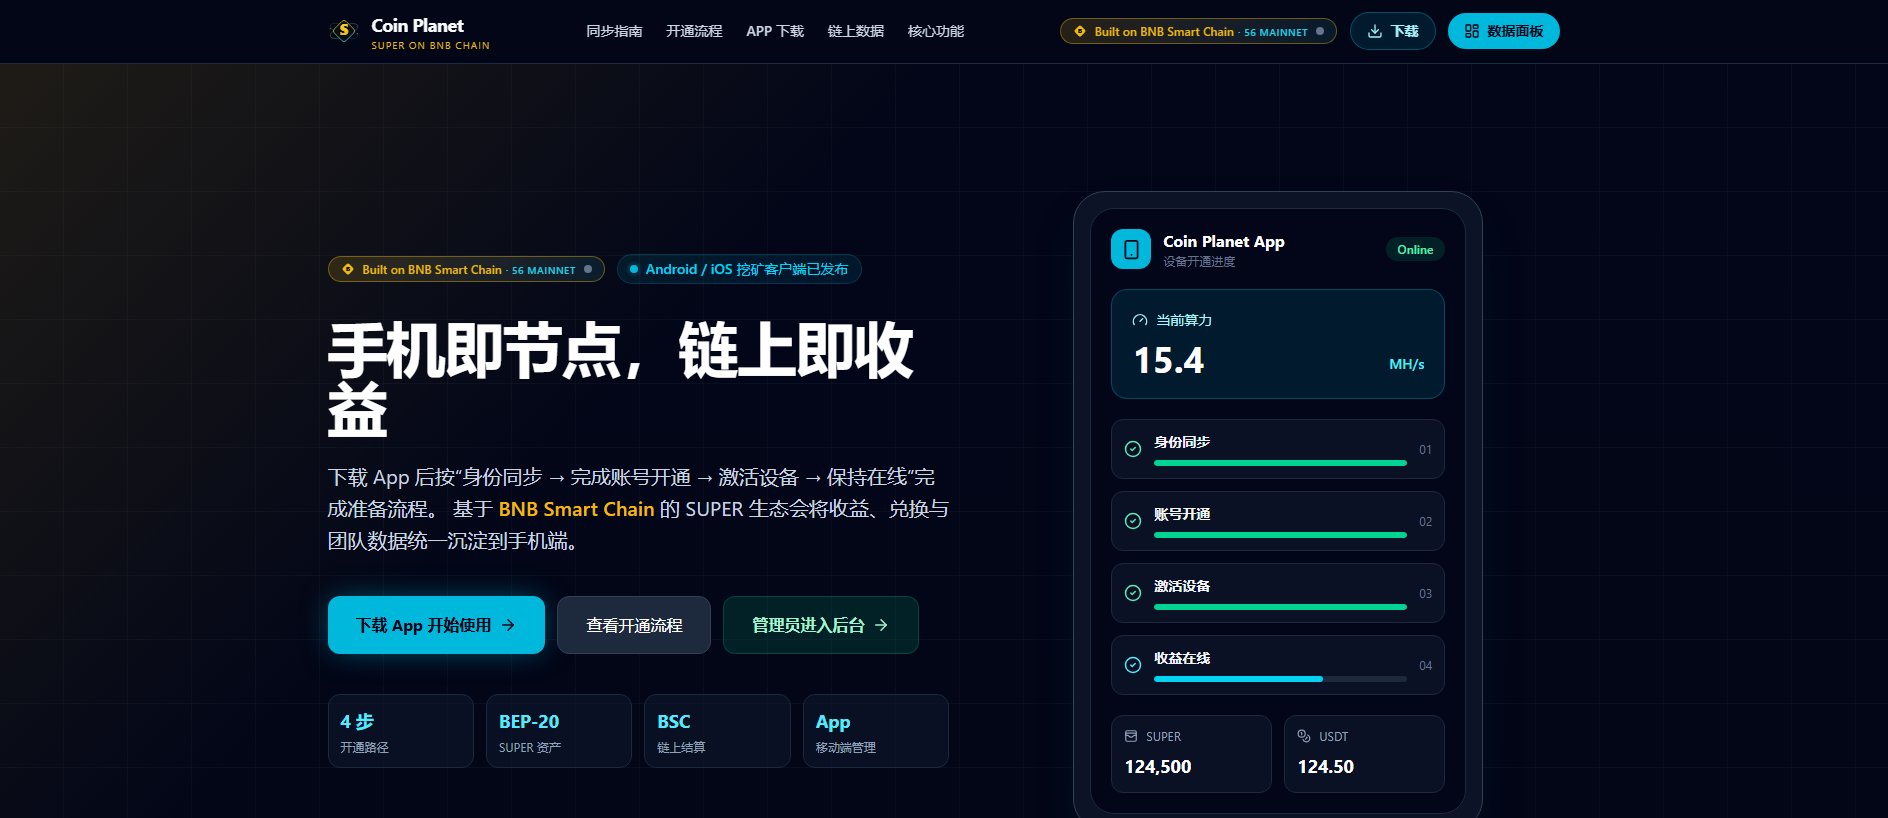Image resolution: width=1888 pixels, height=818 pixels.
Task: Click the BNB diamond icon in hero badge
Action: 348,269
